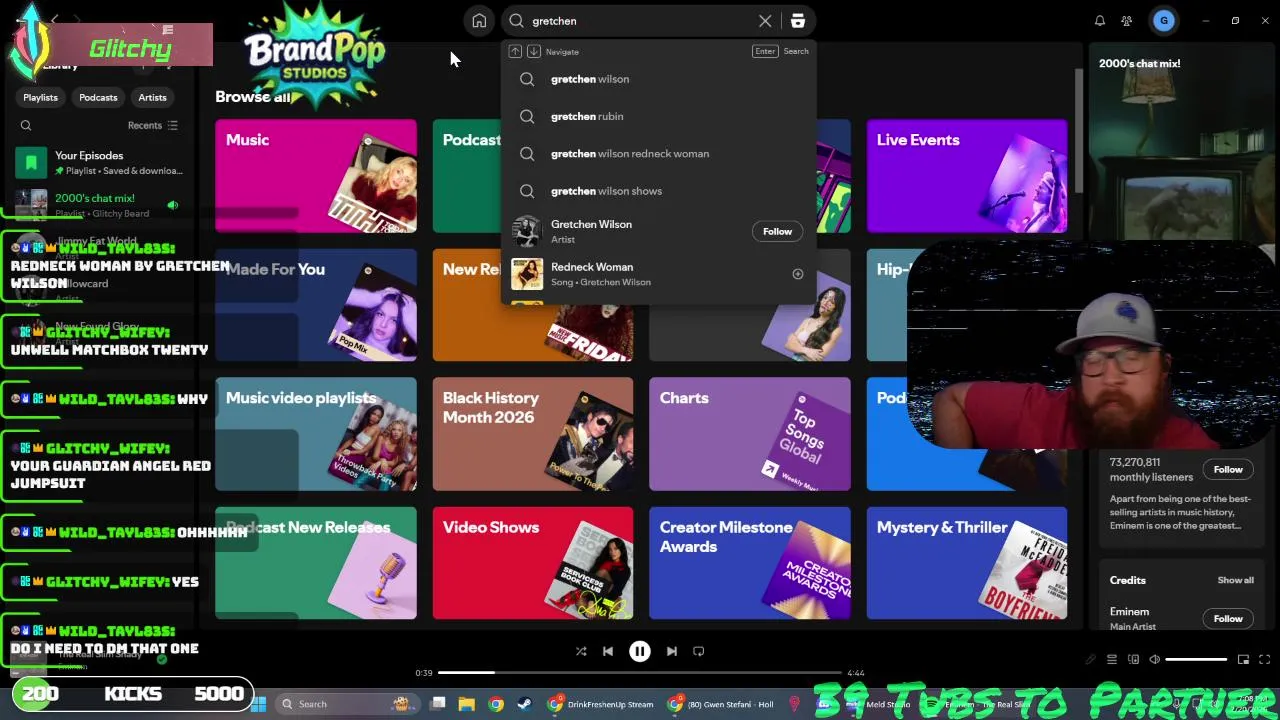Click the Redneck Woman album art thumbnail
This screenshot has width=1280, height=720.
click(x=527, y=274)
